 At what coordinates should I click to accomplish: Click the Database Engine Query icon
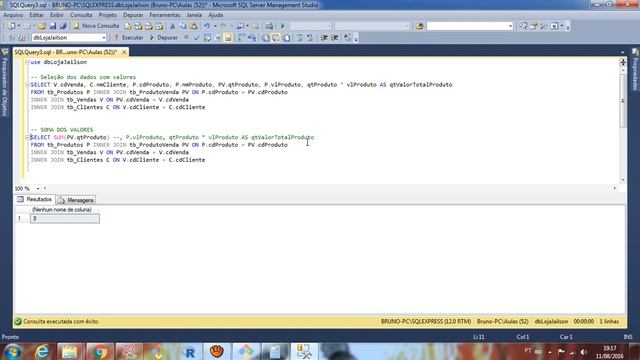128,26
